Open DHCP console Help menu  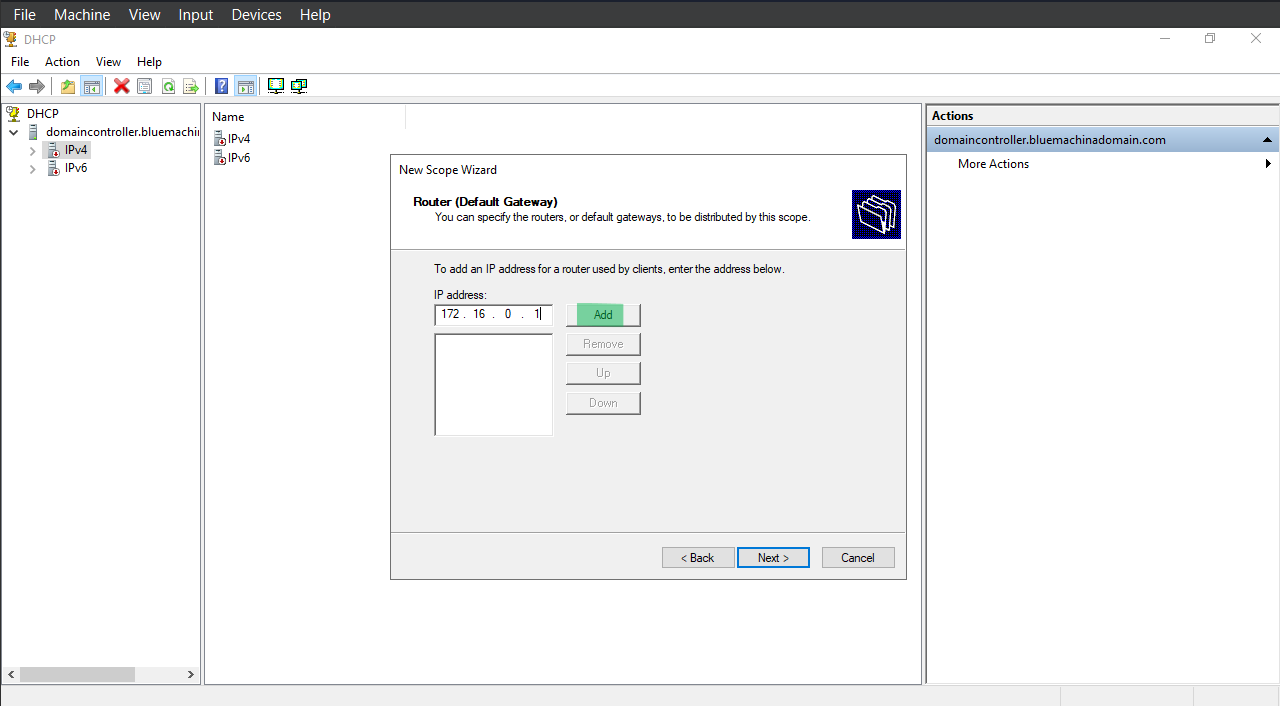click(x=149, y=62)
